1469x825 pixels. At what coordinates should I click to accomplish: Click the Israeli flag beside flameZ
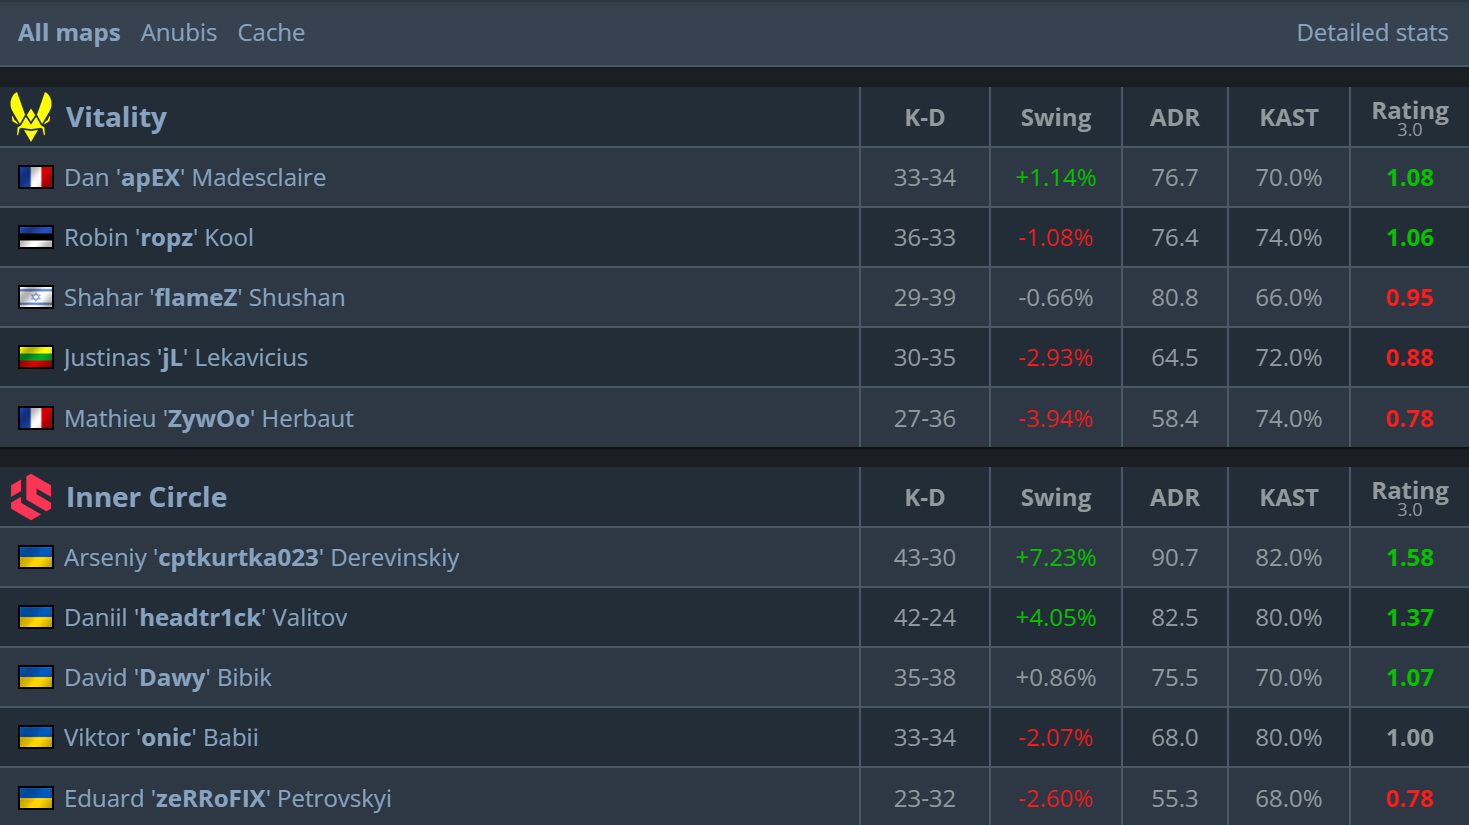pos(36,298)
